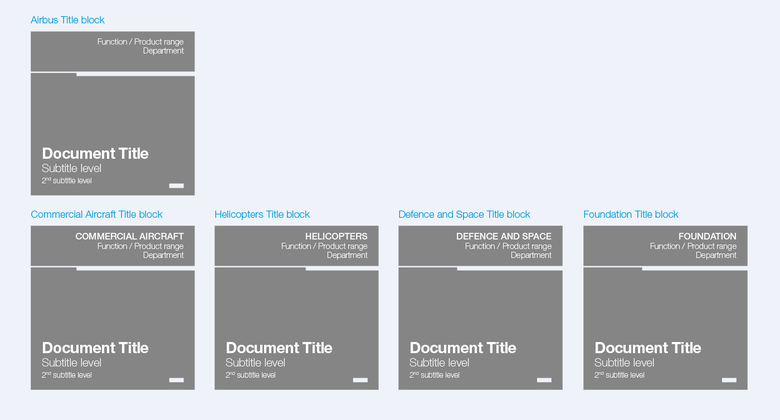Click white logo placeholder in Commercial Aircraft block
This screenshot has height=420, width=780.
pyautogui.click(x=177, y=380)
